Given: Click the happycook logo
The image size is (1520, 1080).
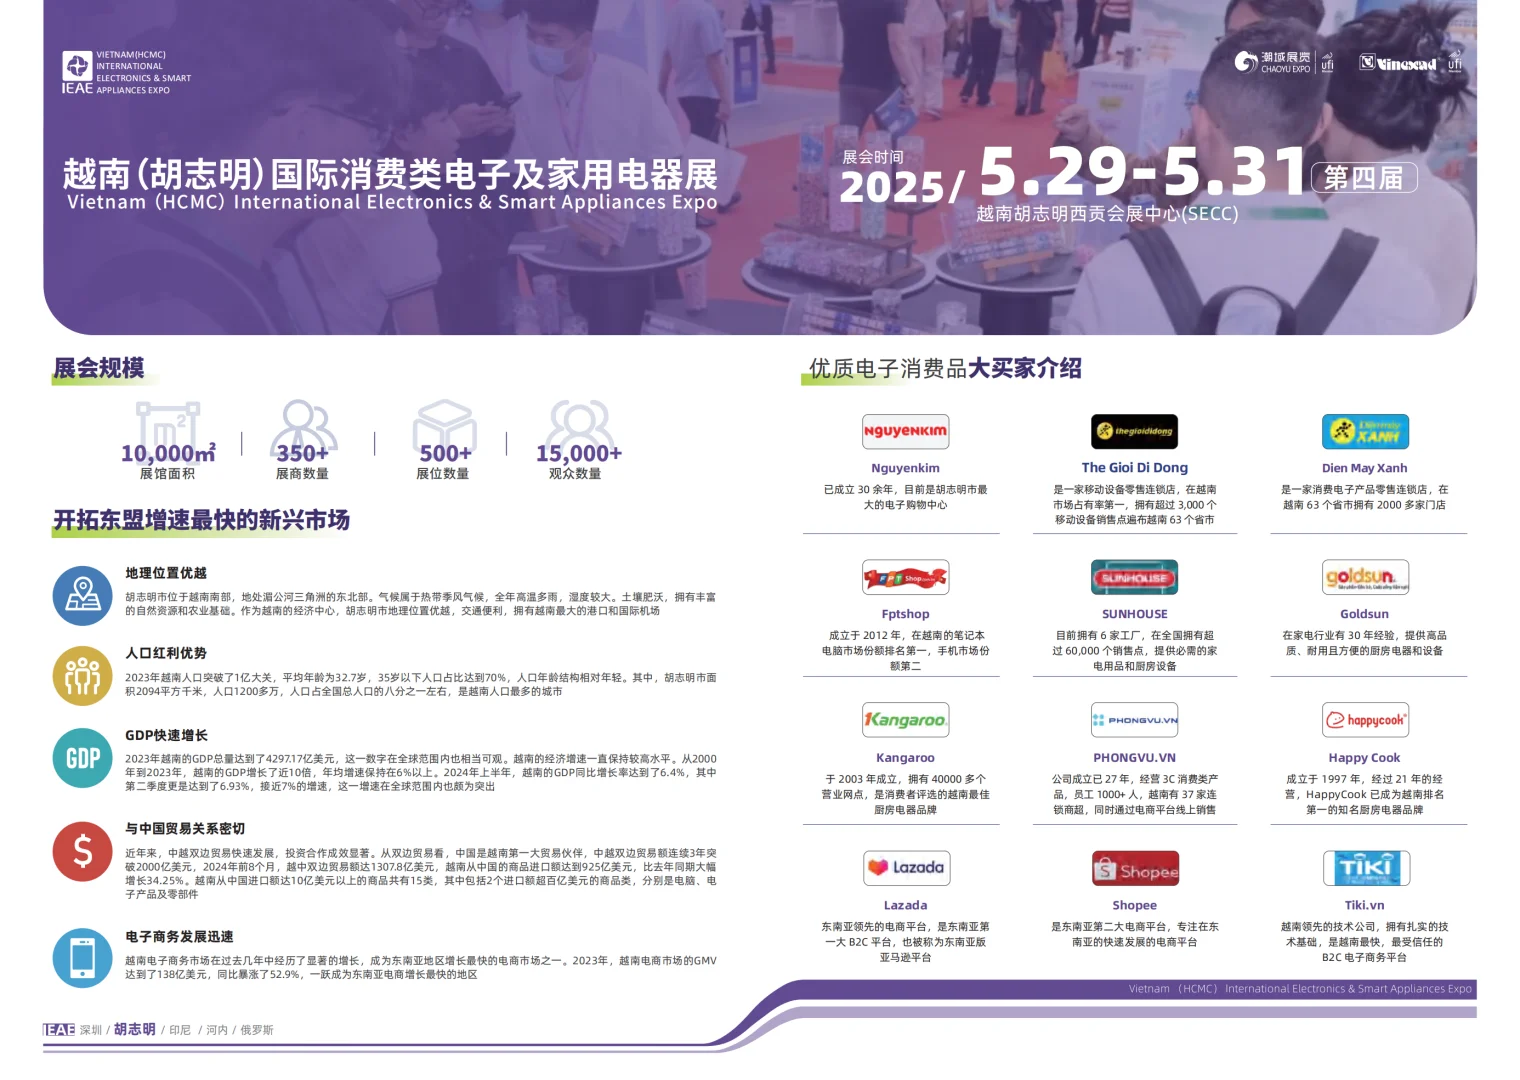Looking at the screenshot, I should point(1365,720).
